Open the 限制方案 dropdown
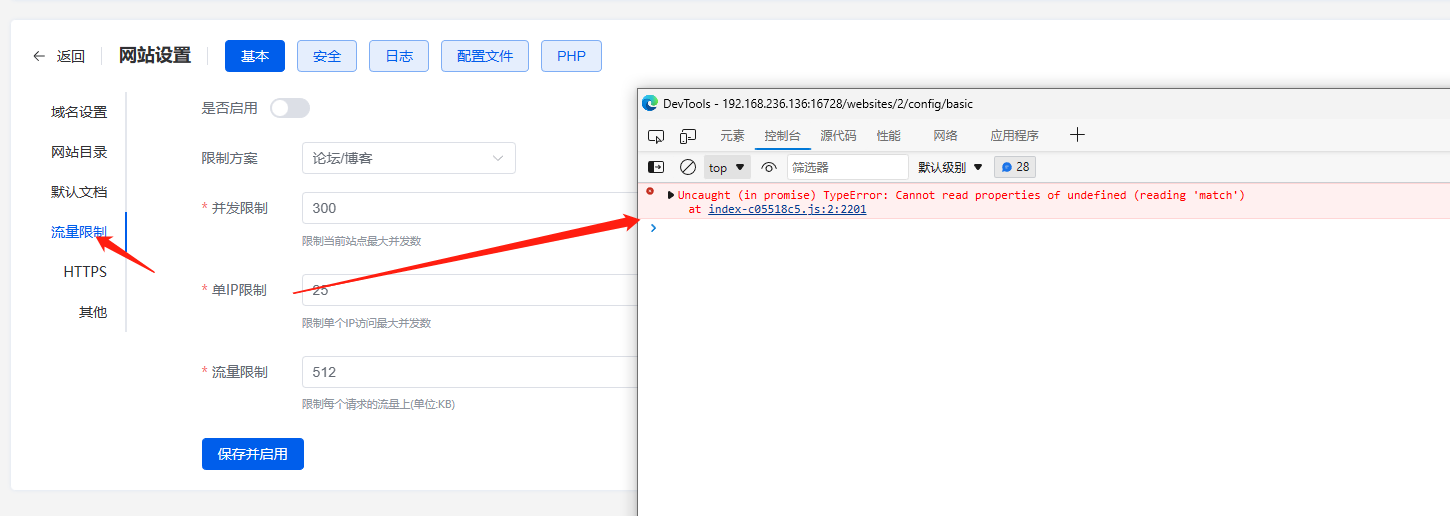The height and width of the screenshot is (516, 1450). 409,158
